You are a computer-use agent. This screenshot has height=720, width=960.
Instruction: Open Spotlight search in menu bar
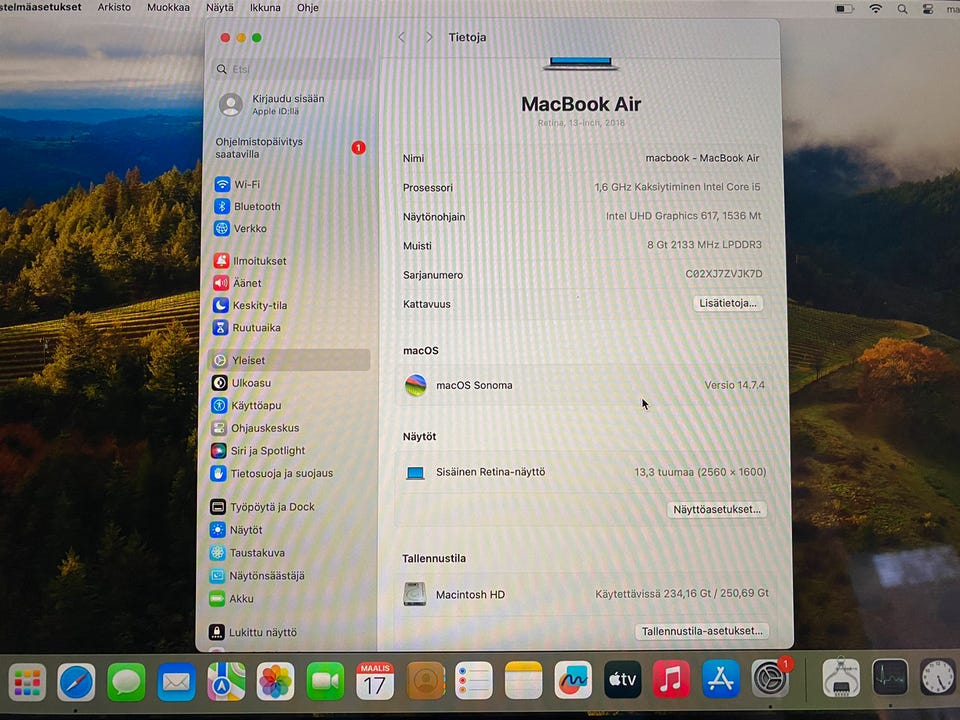point(902,9)
